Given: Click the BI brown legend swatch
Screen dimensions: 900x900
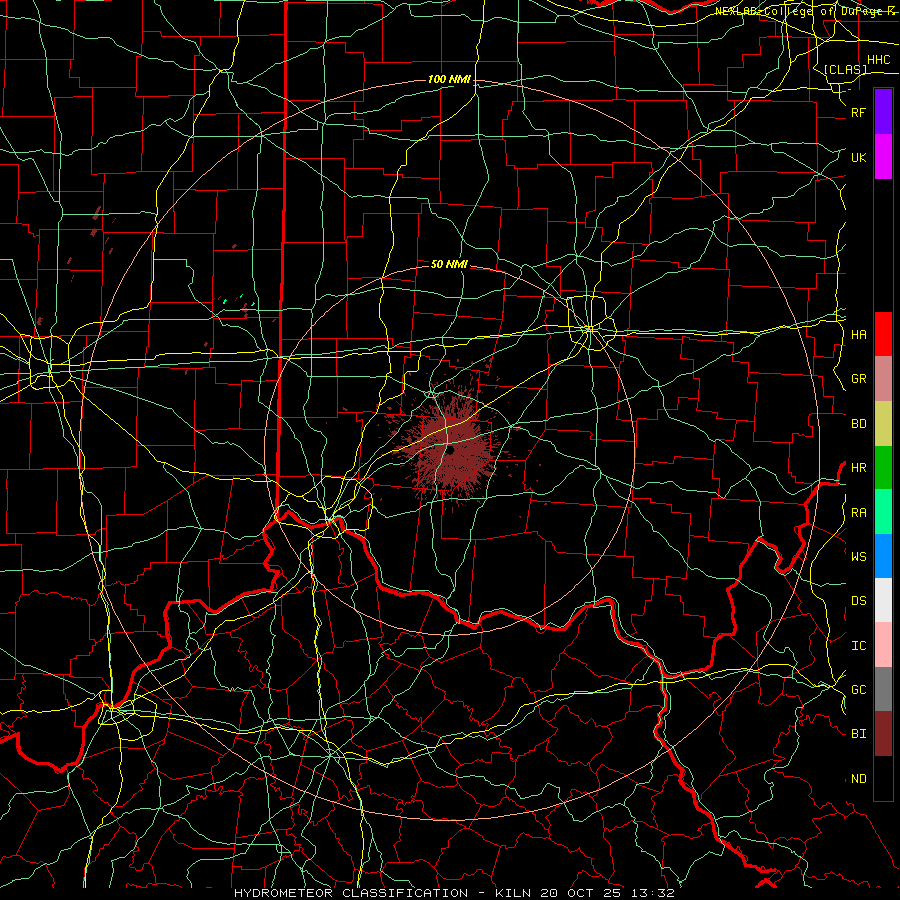Looking at the screenshot, I should click(x=883, y=734).
